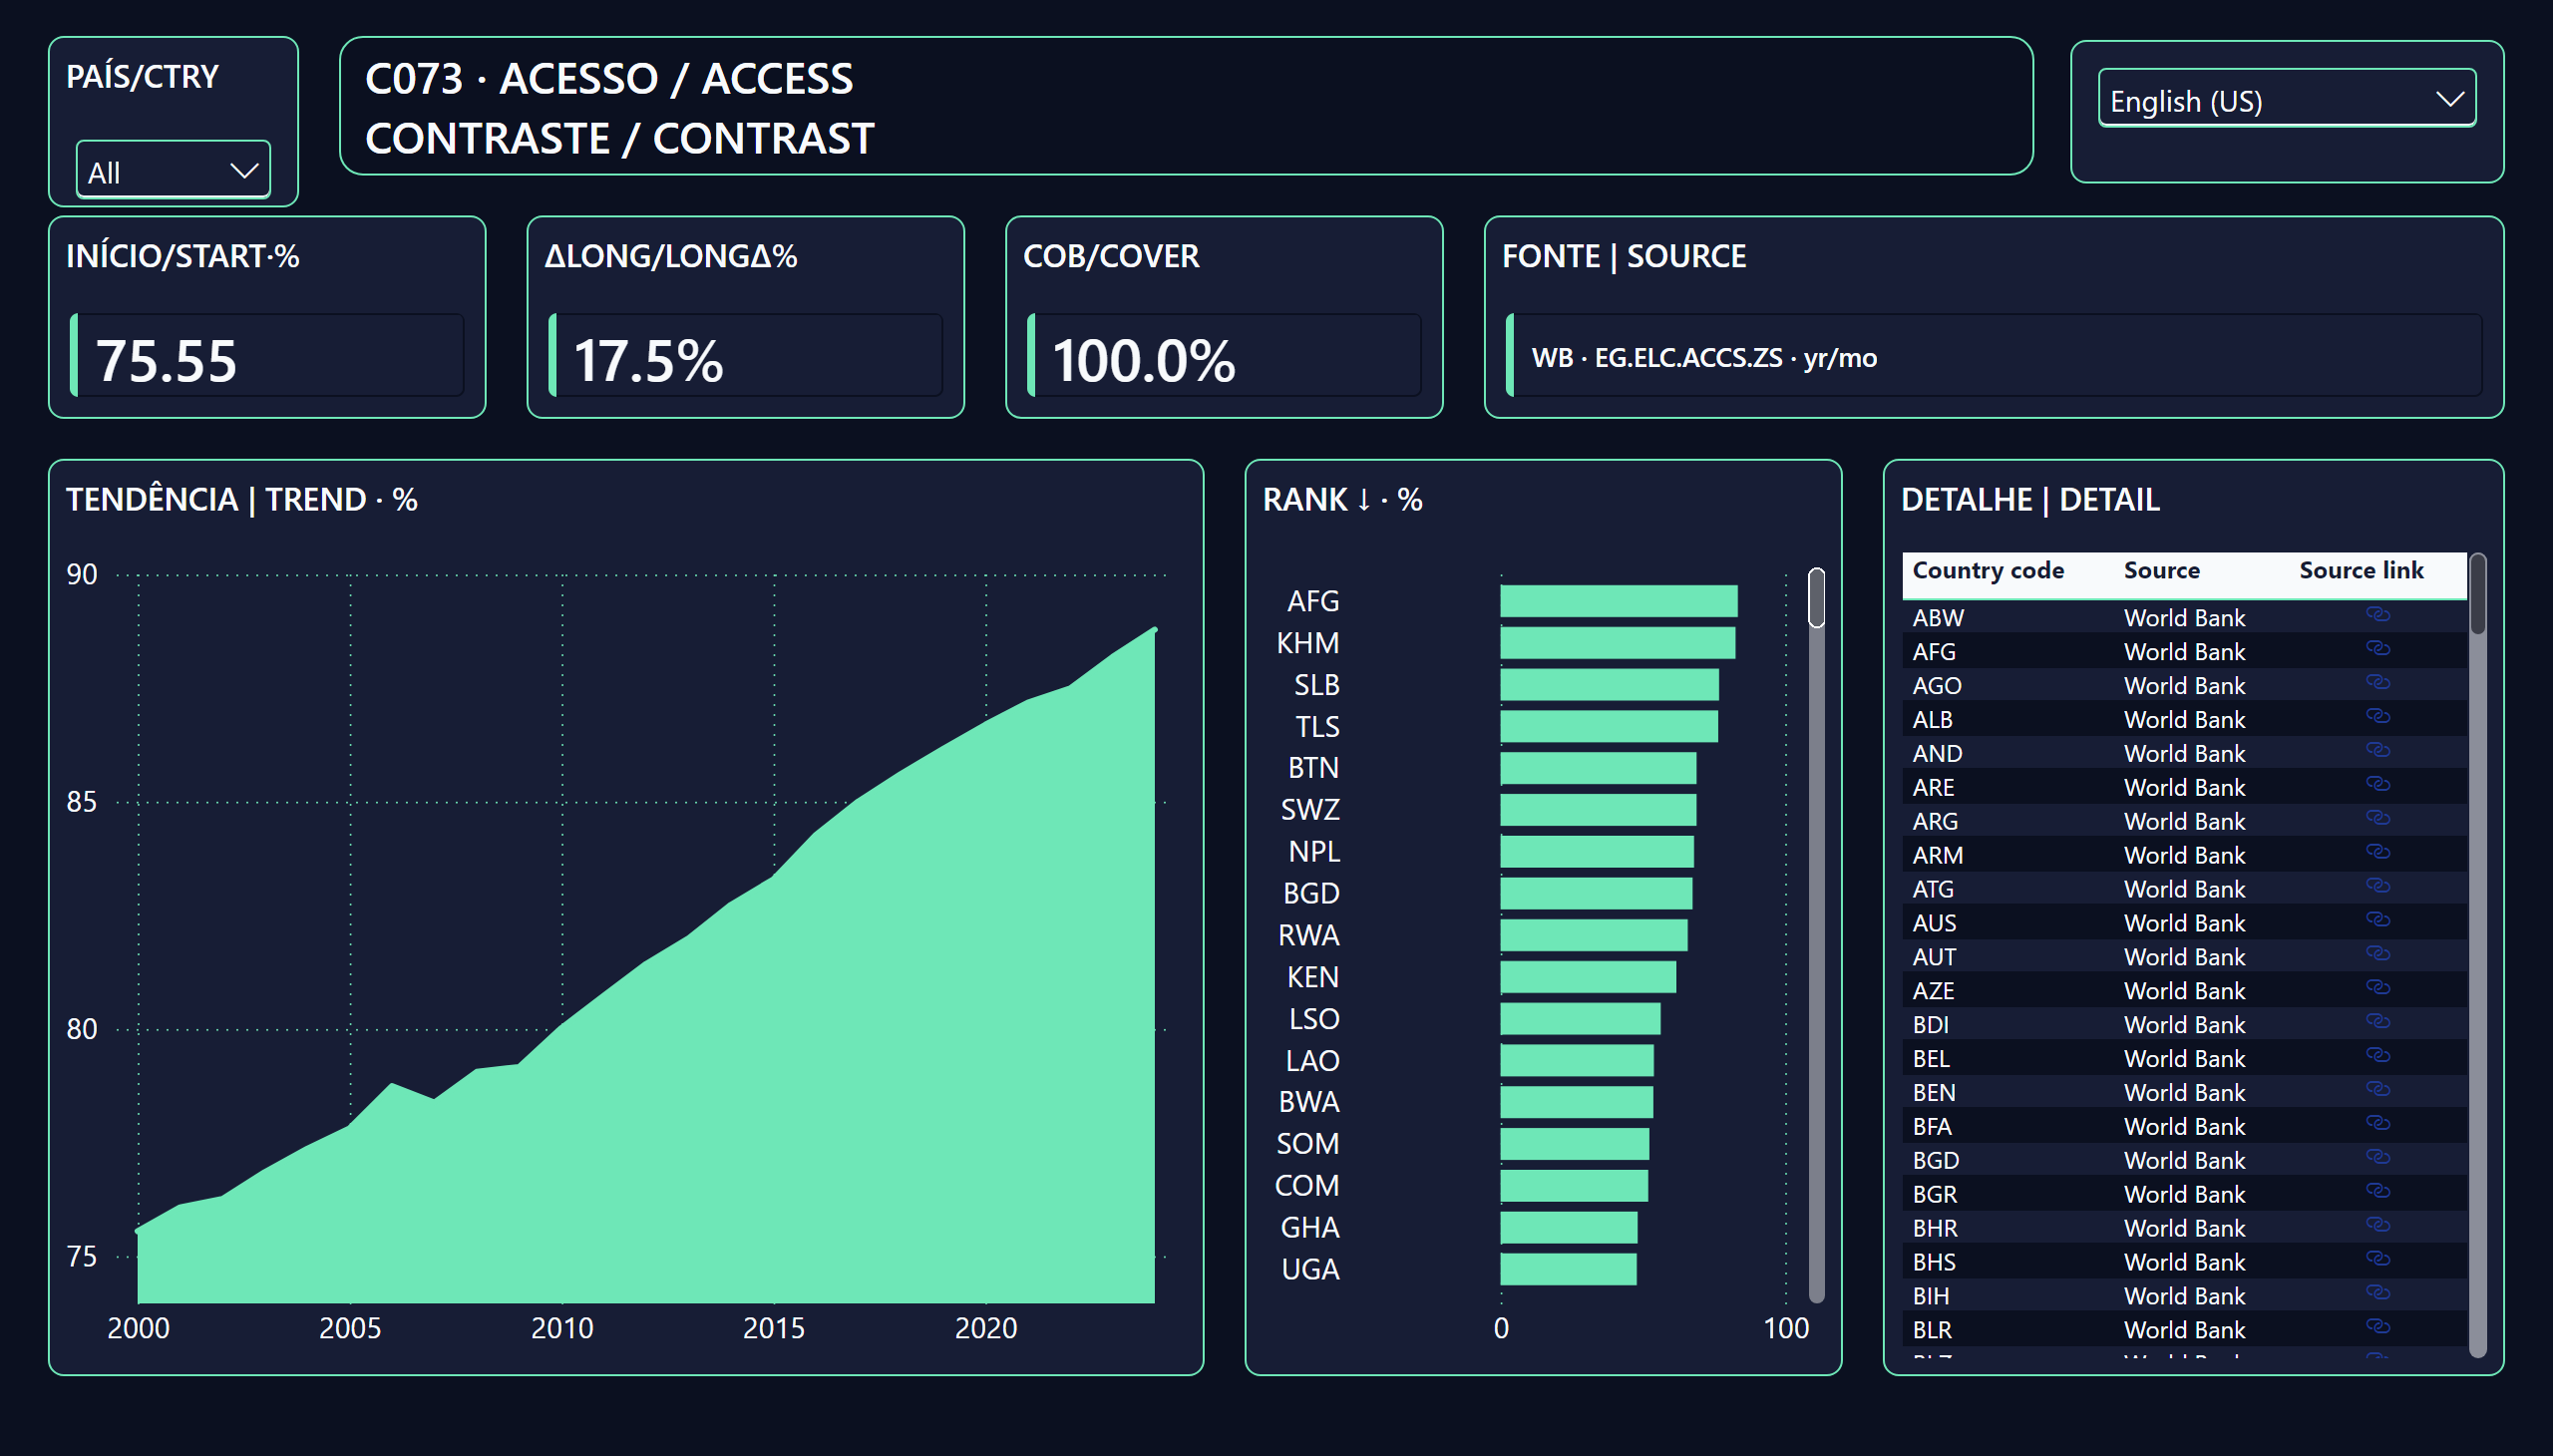This screenshot has width=2553, height=1456.
Task: Select the SLB bar in rank chart
Action: [1609, 685]
